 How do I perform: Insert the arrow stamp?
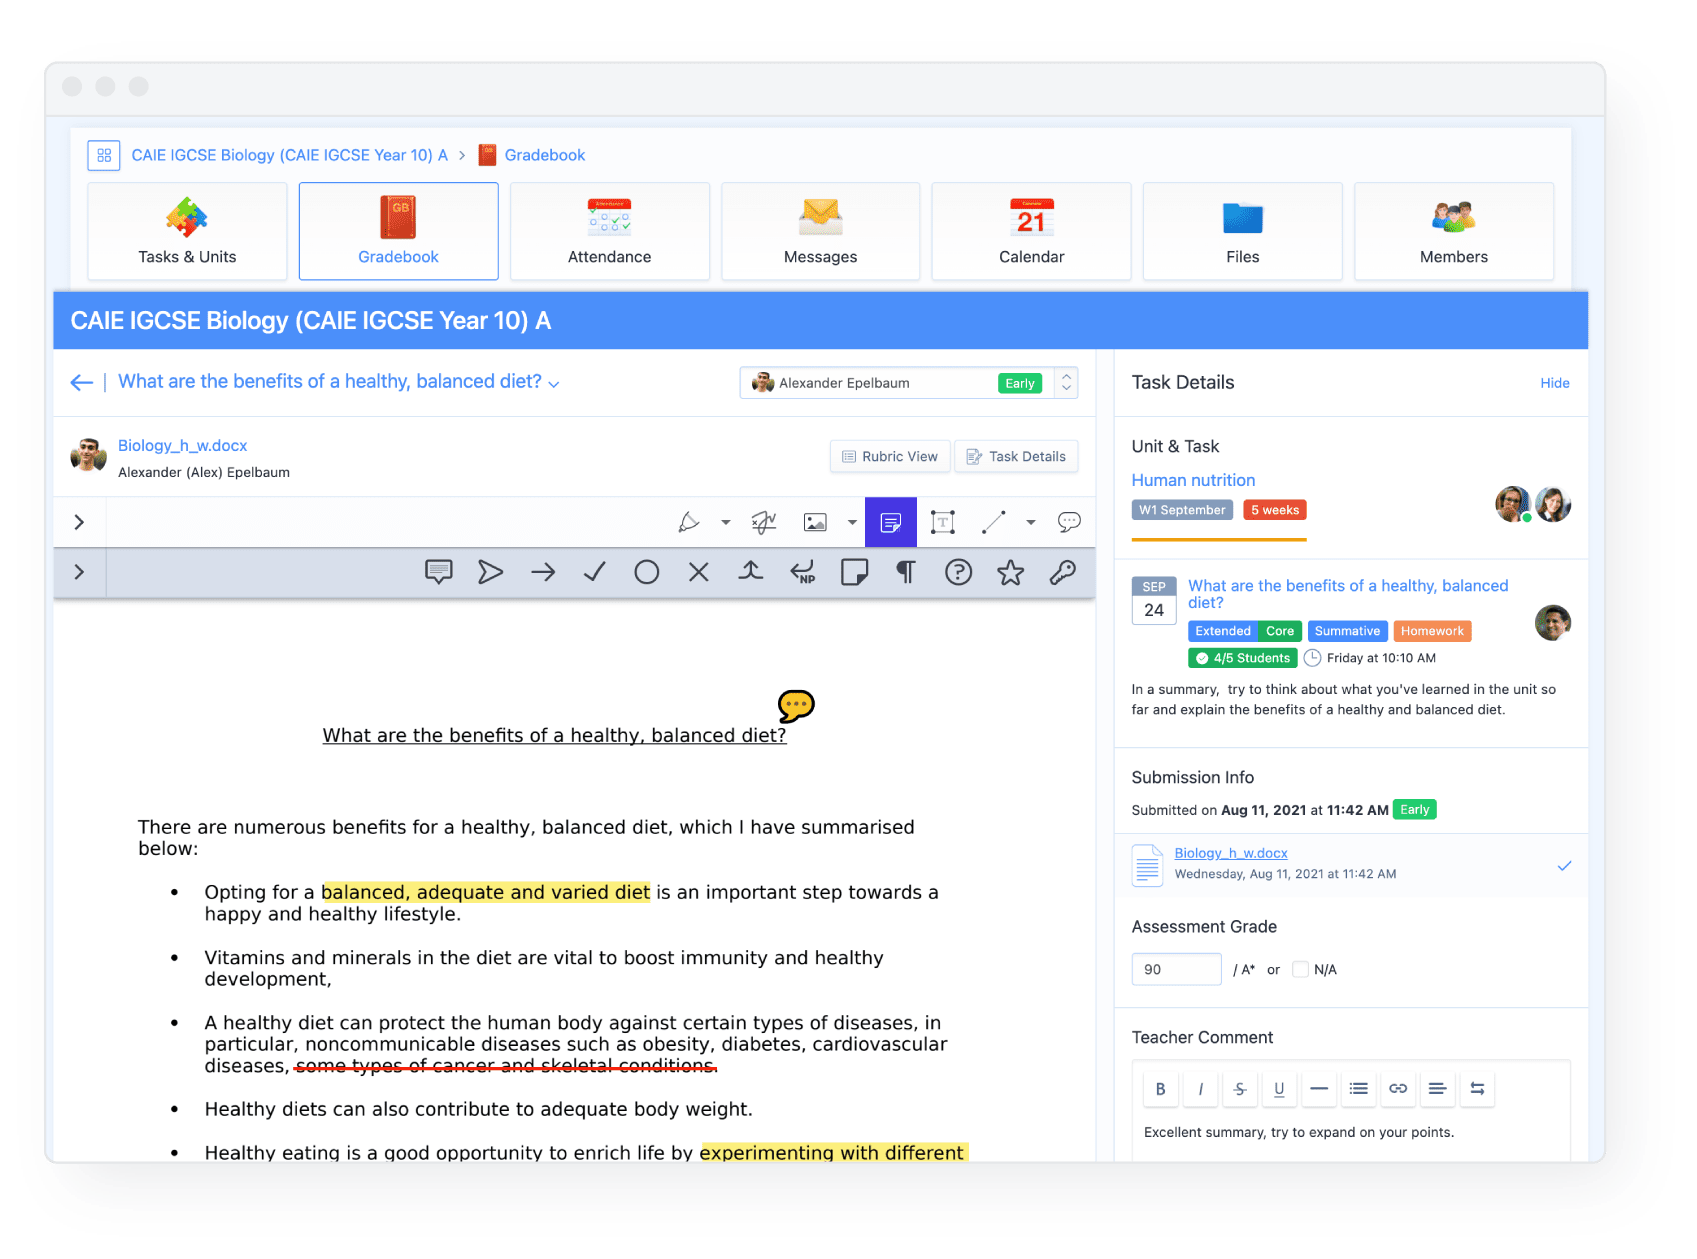(x=543, y=572)
